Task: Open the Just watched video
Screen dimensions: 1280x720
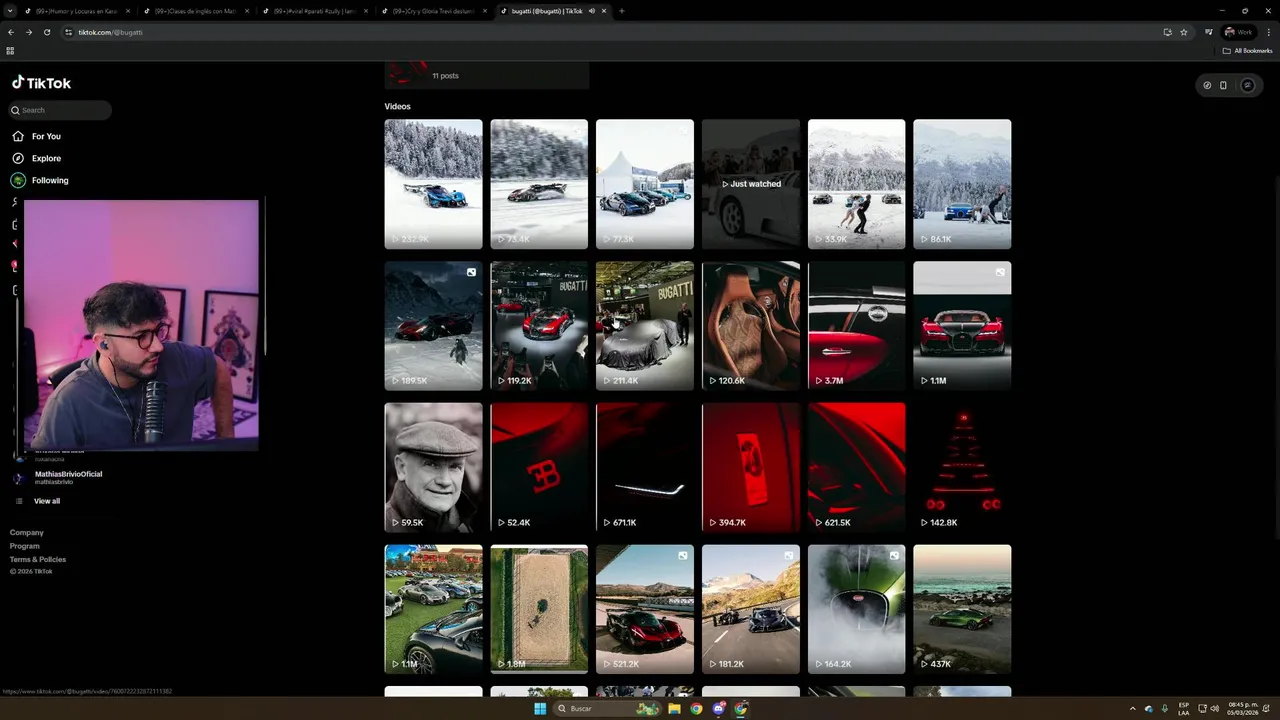Action: 751,184
